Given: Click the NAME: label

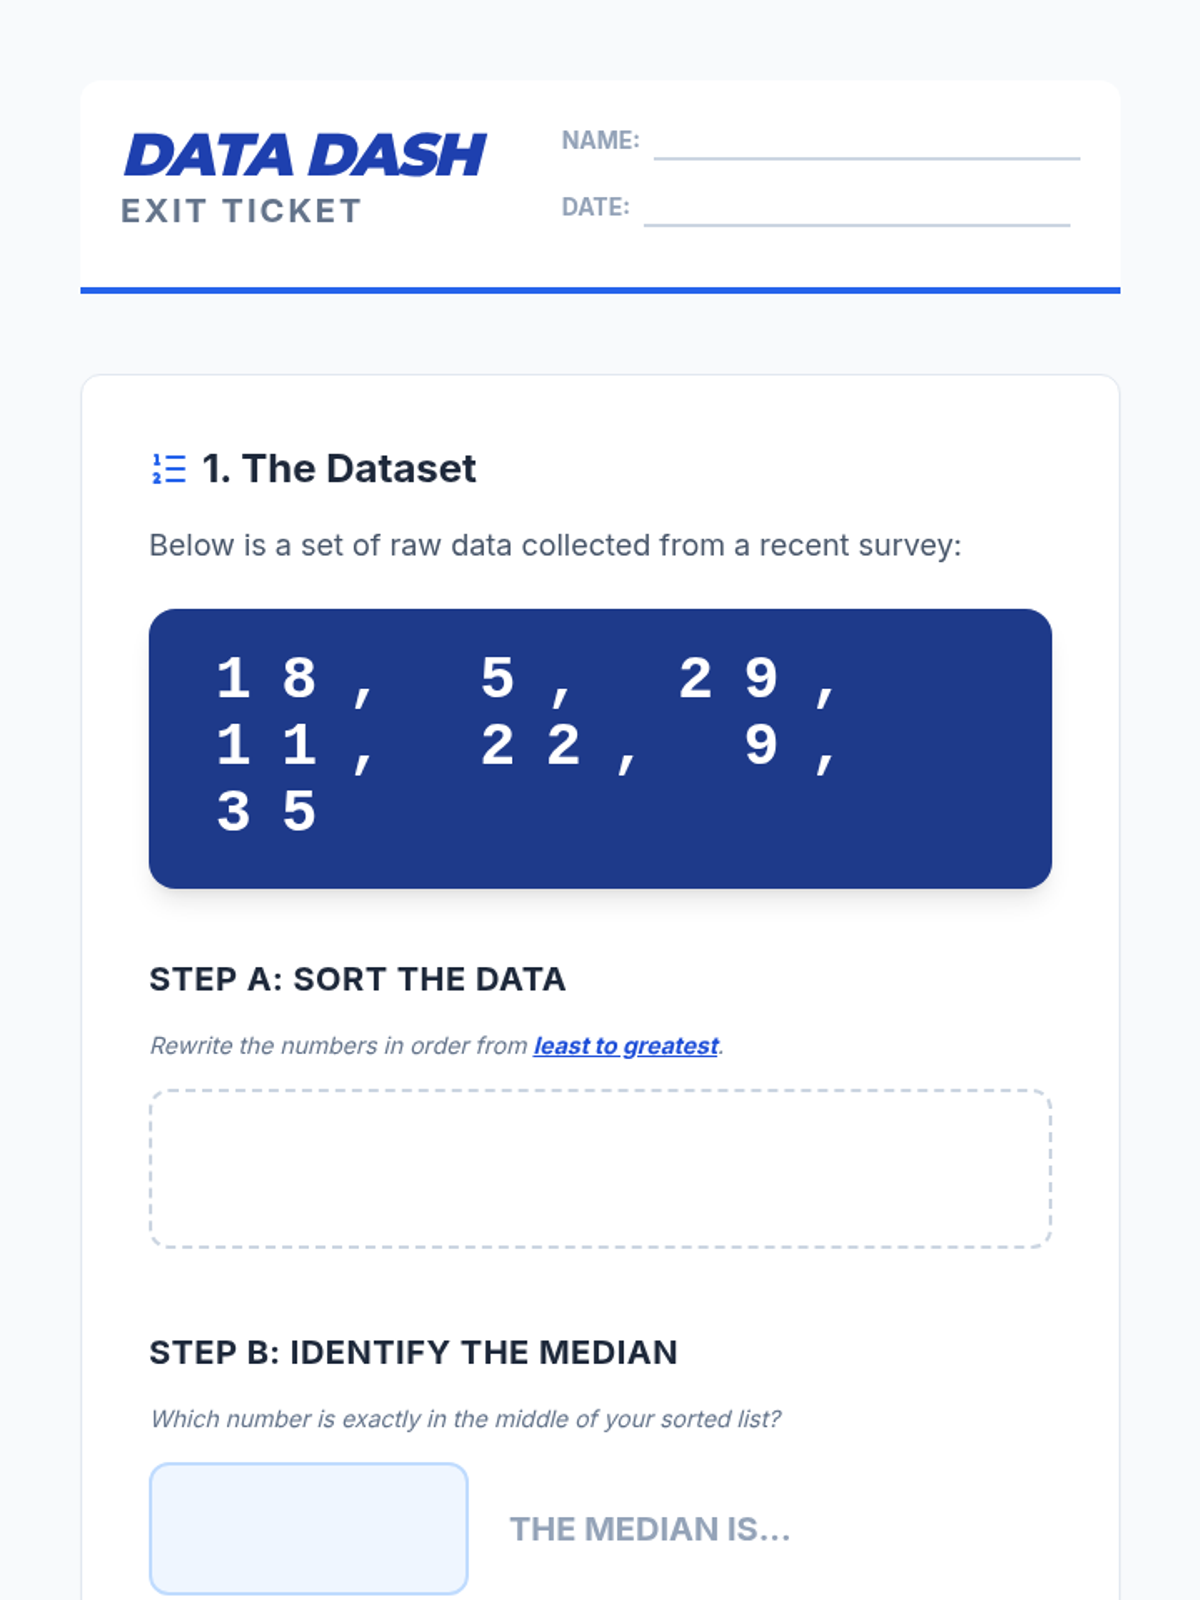Looking at the screenshot, I should 600,140.
